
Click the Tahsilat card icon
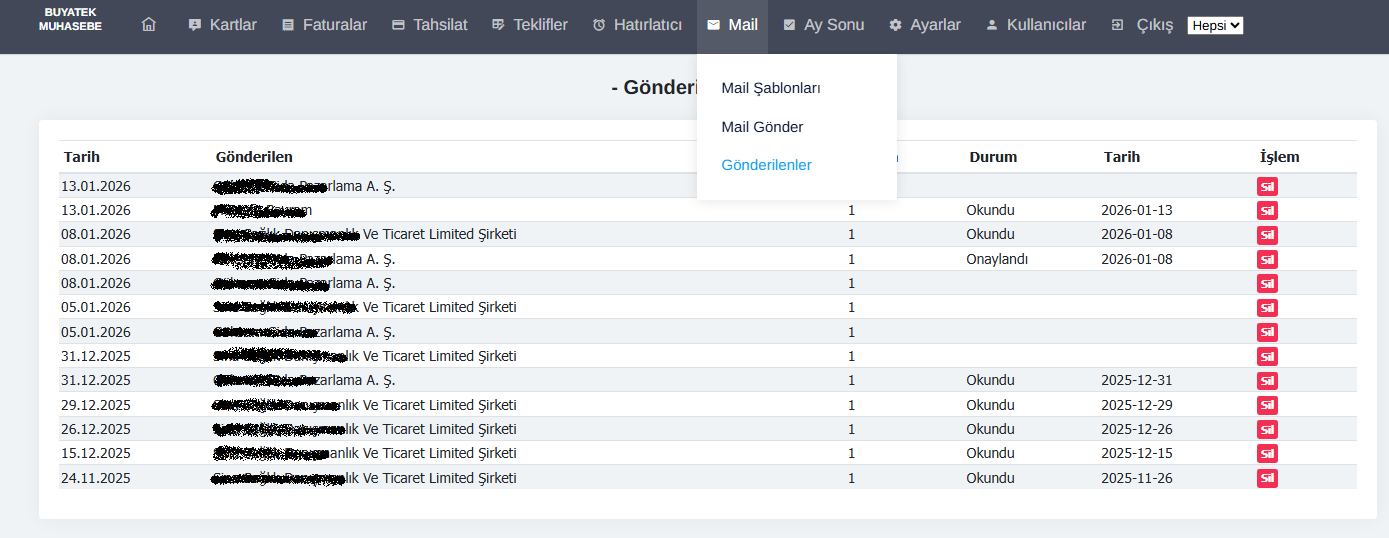398,25
